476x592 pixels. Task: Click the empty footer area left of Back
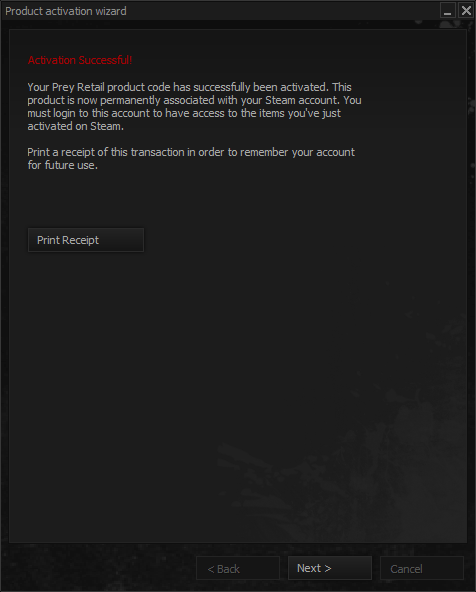pos(98,568)
